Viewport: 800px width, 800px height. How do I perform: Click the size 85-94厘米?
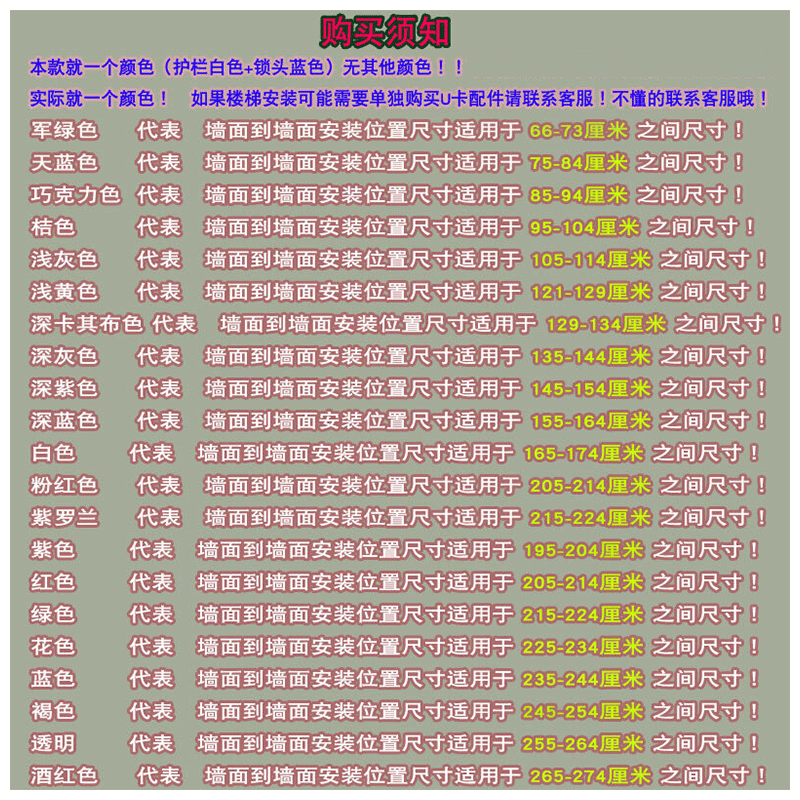point(578,195)
